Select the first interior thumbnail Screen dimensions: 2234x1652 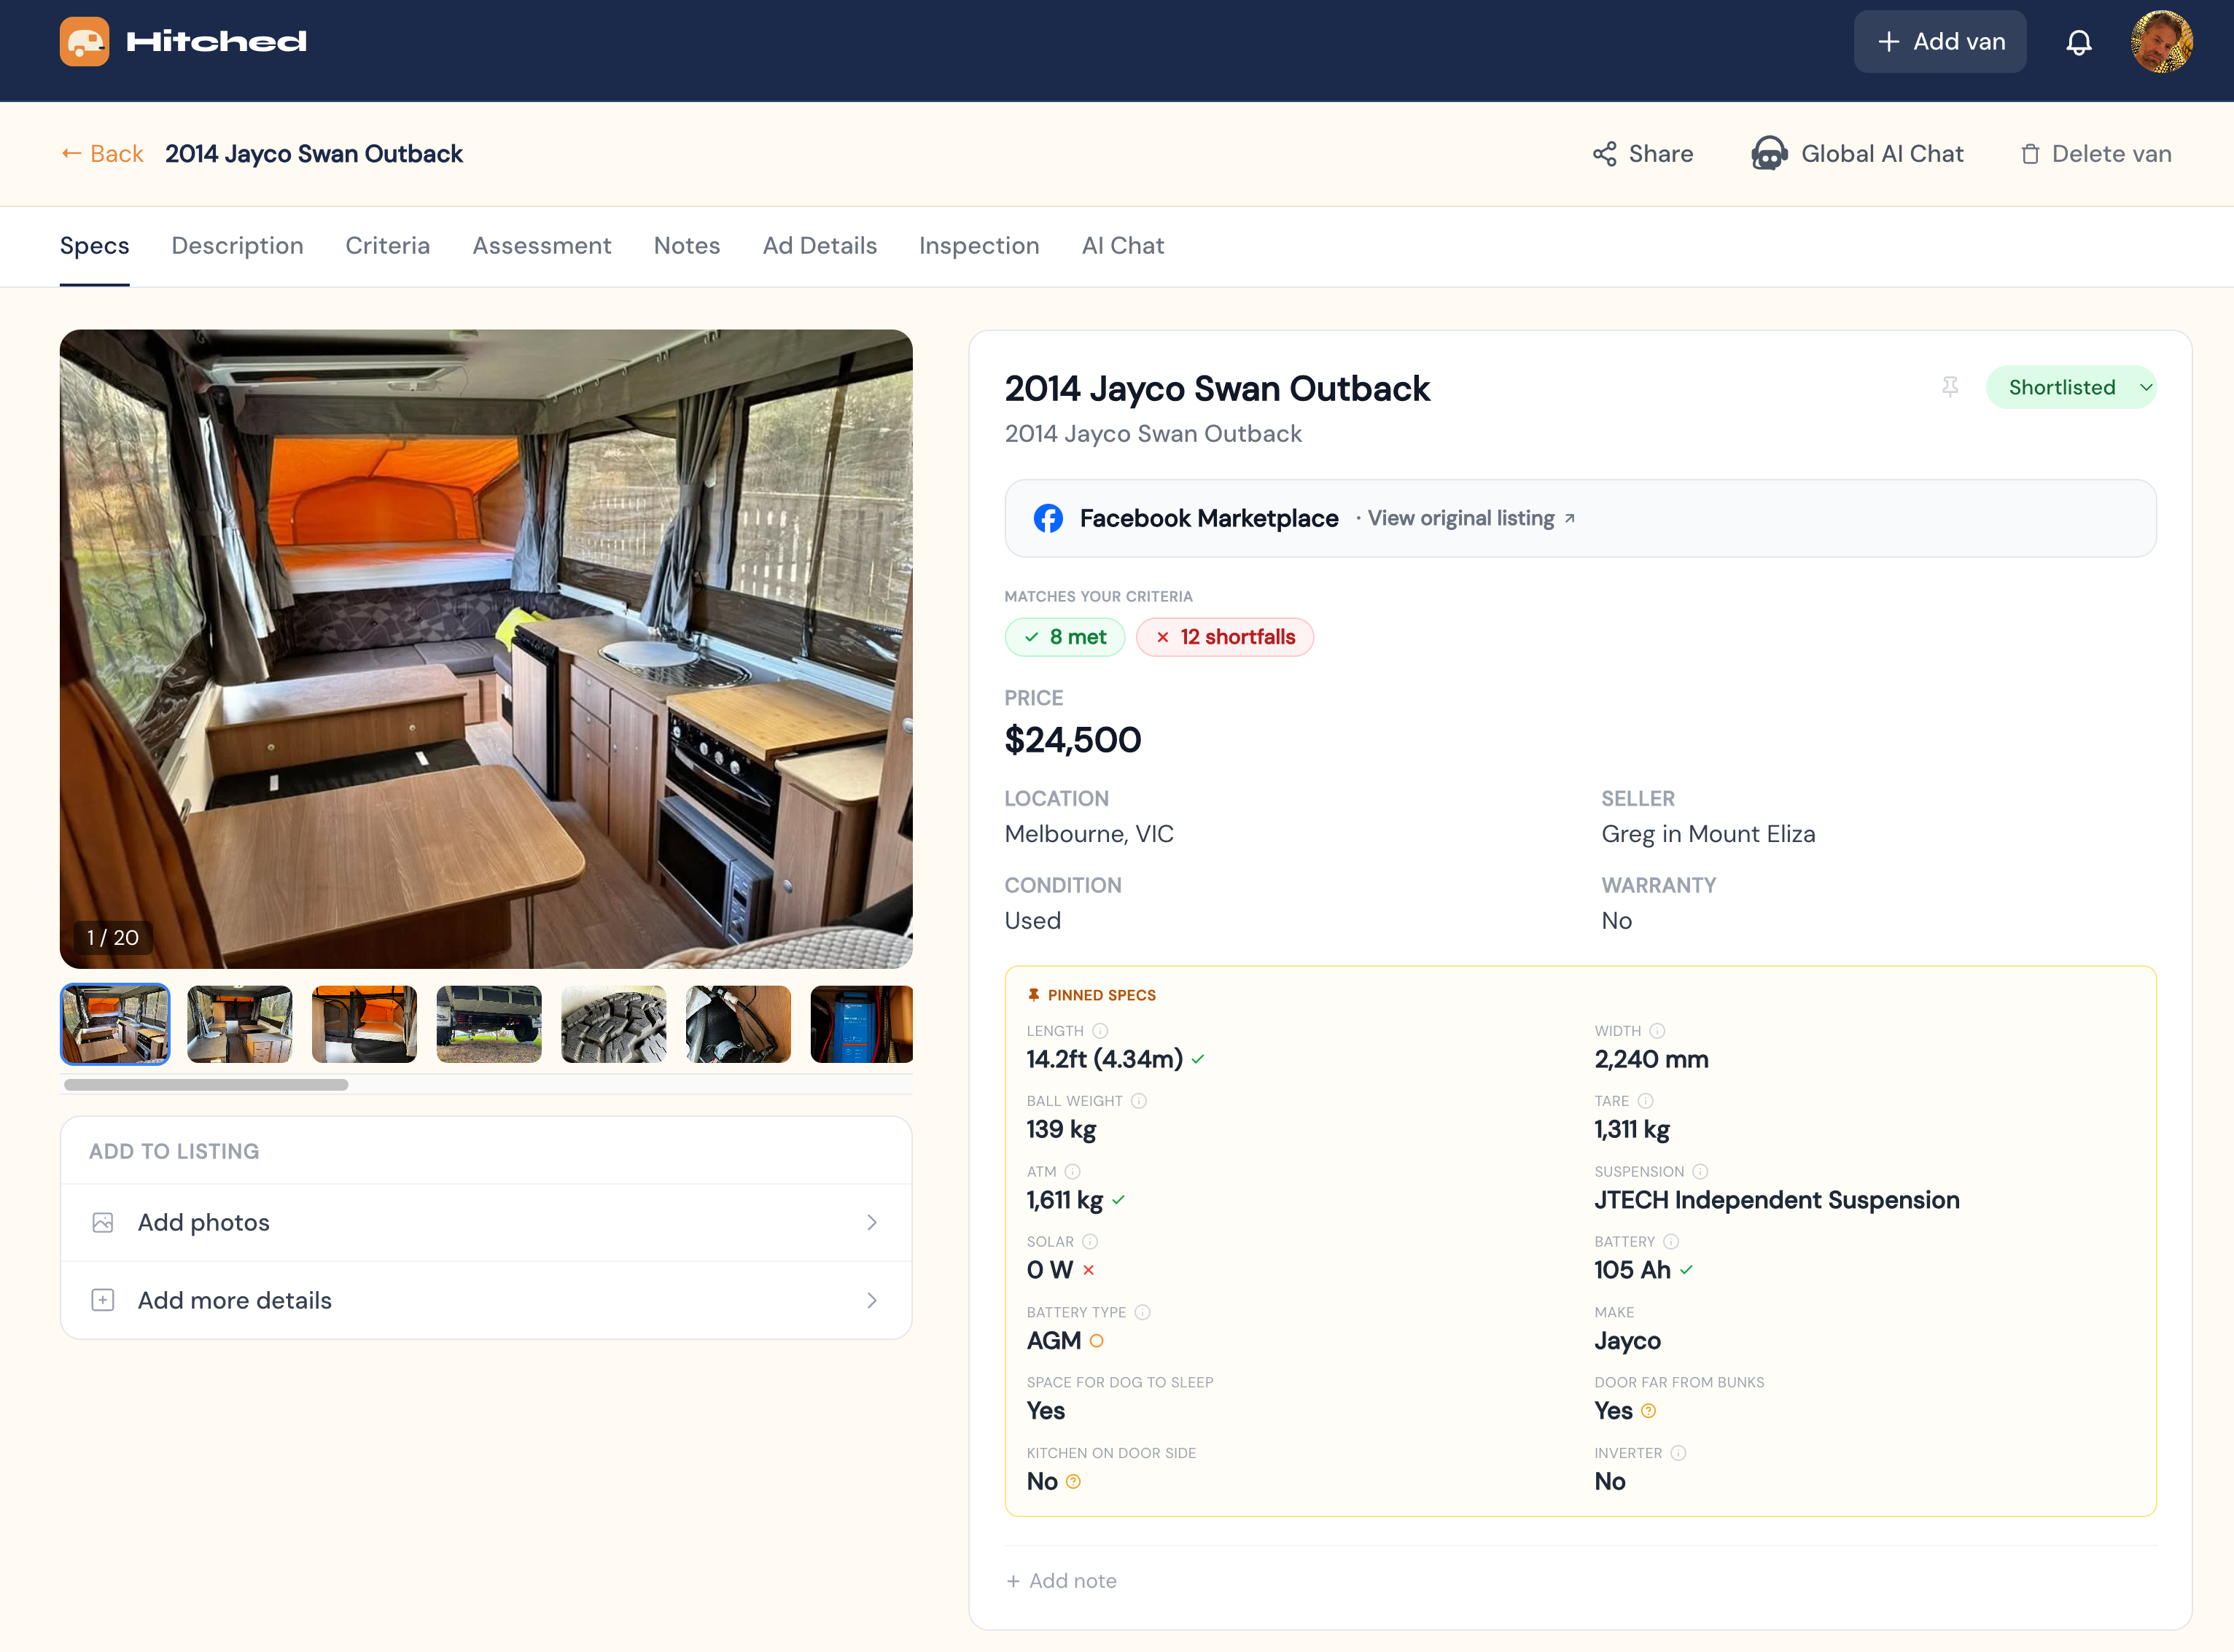[x=115, y=1024]
